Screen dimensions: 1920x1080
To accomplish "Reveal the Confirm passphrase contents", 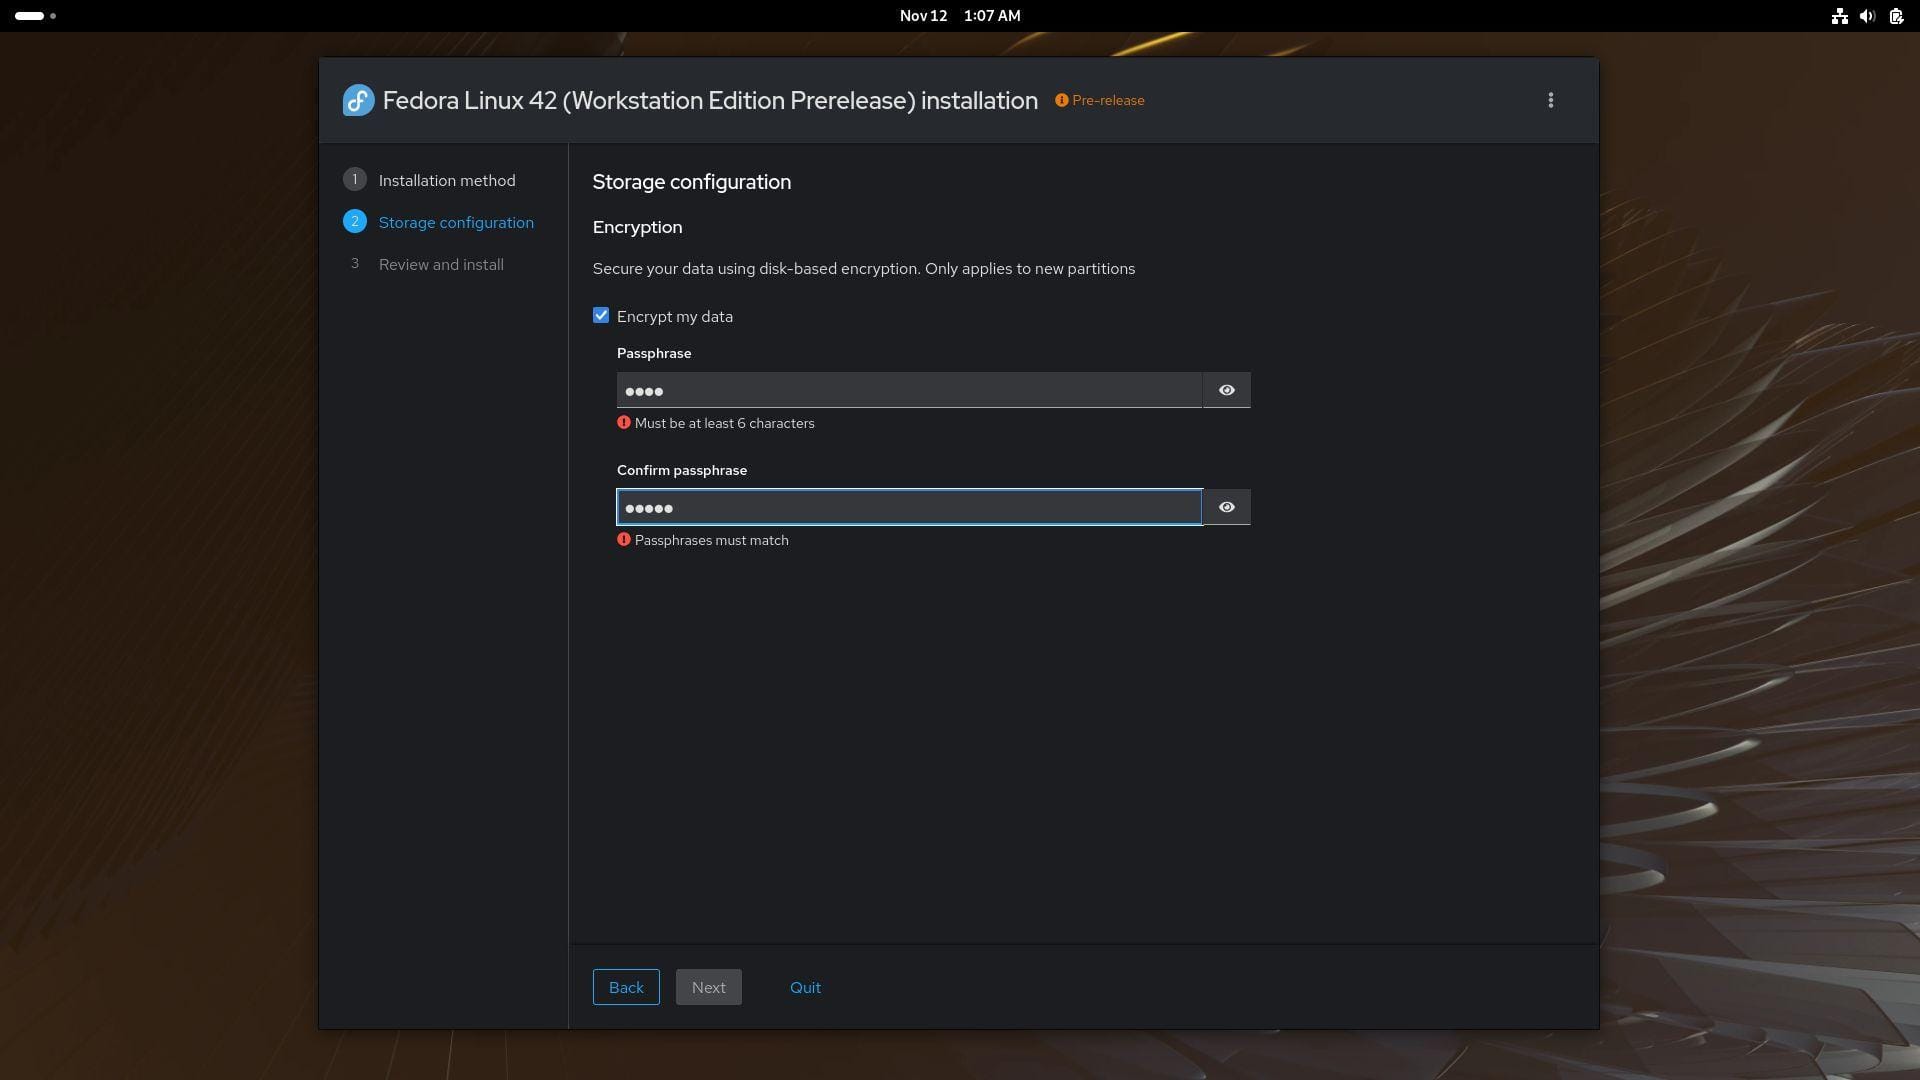I will (x=1226, y=507).
